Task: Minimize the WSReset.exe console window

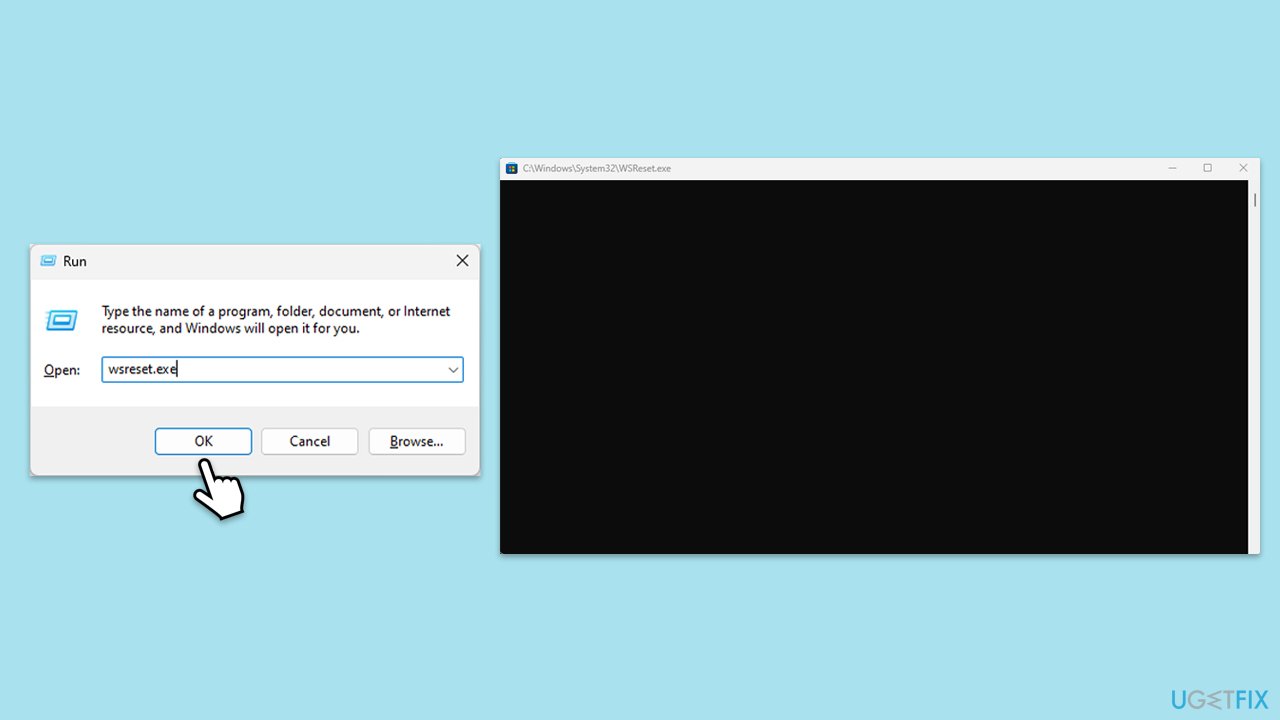Action: click(1173, 168)
